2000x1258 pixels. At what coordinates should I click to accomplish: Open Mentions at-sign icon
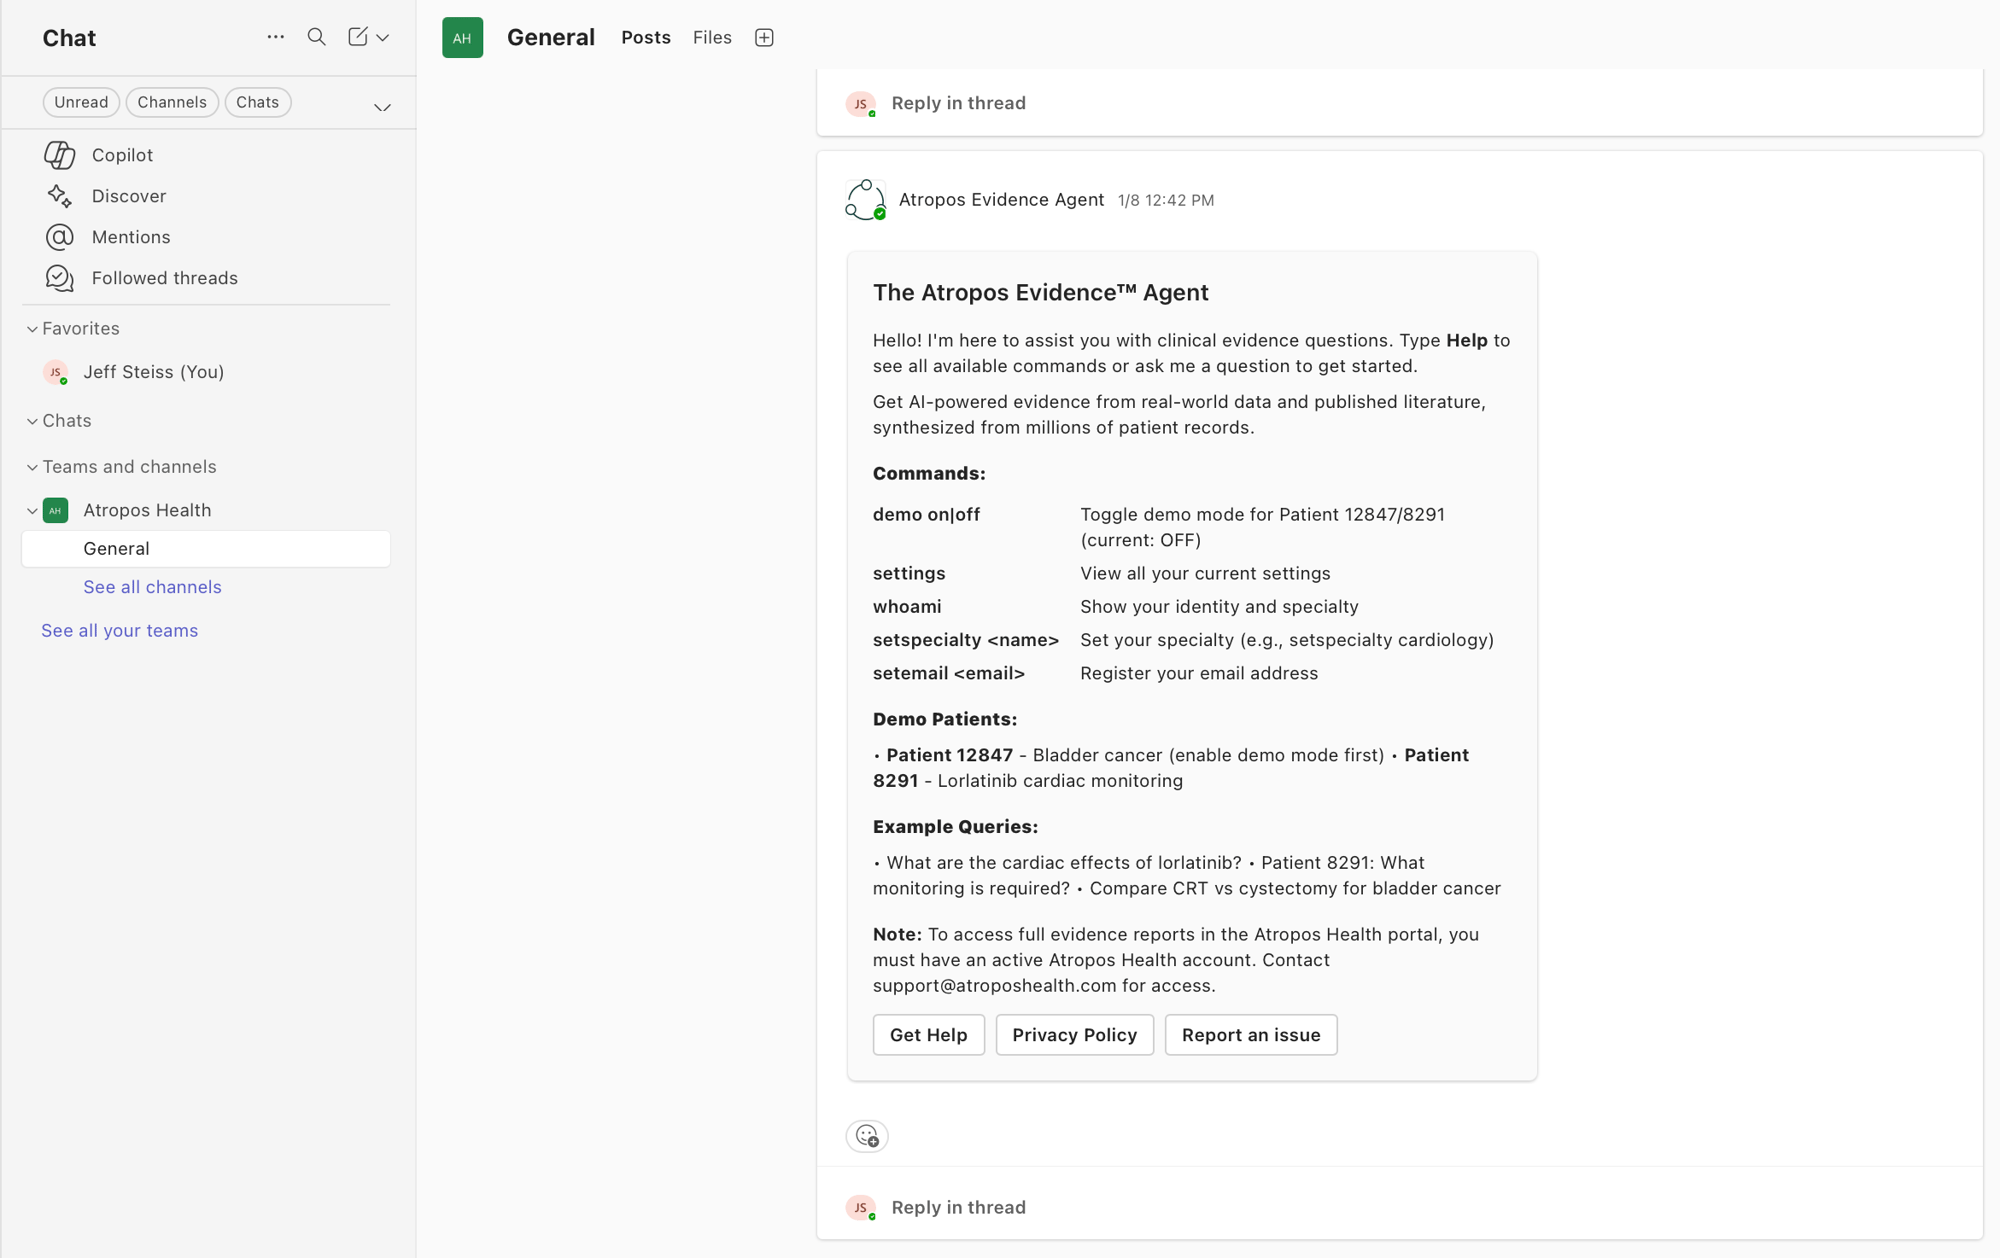60,237
